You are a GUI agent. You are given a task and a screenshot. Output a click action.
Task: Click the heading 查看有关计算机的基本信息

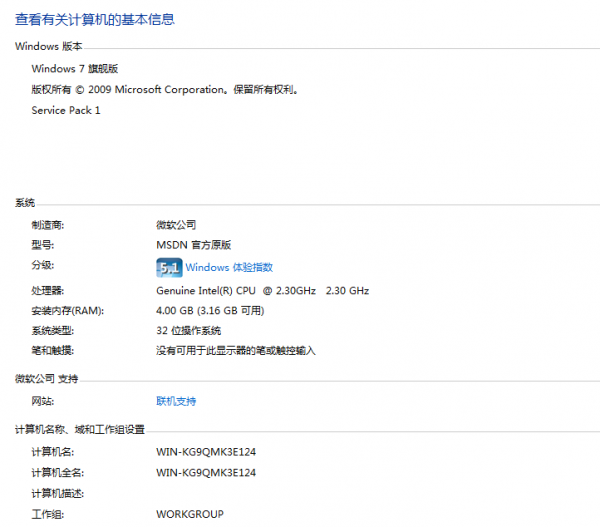(x=95, y=20)
